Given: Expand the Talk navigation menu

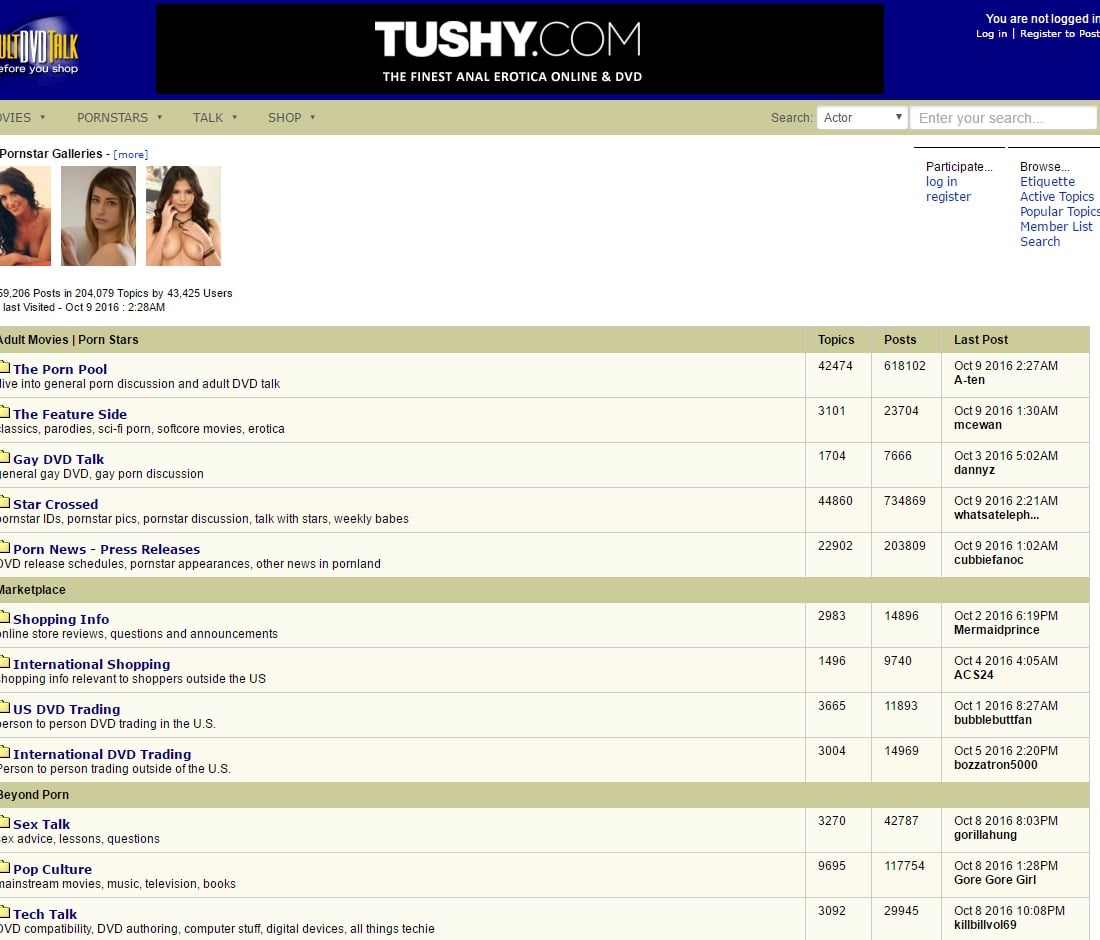Looking at the screenshot, I should (215, 118).
